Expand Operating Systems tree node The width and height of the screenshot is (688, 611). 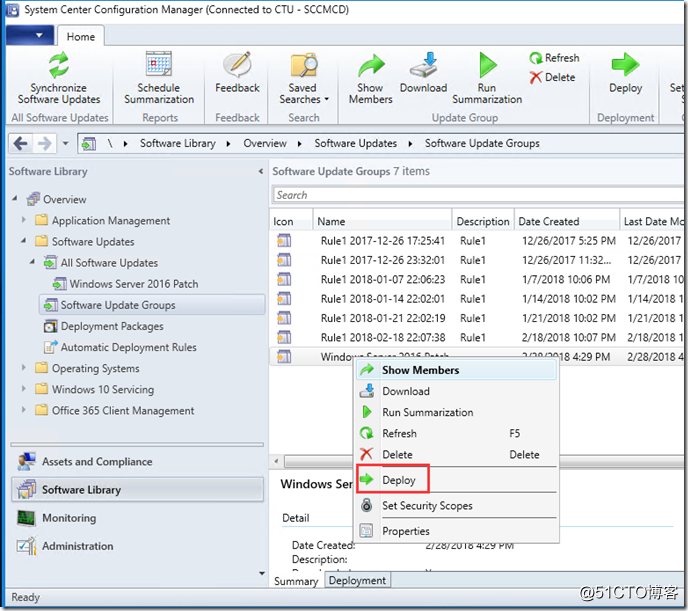(x=24, y=367)
